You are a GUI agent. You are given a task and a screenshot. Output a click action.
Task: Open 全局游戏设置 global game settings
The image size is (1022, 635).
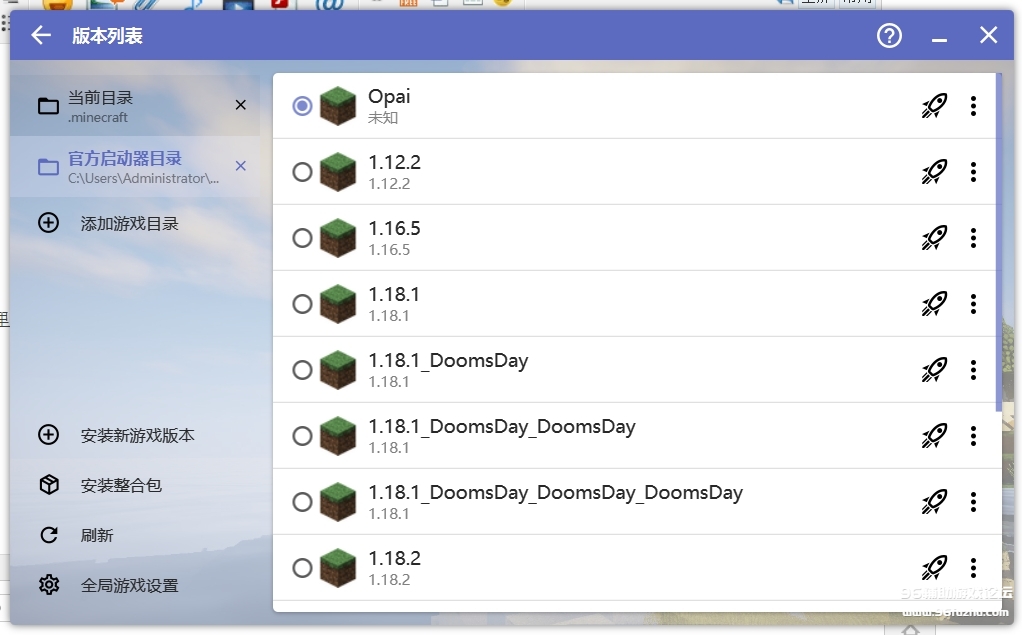(x=129, y=586)
